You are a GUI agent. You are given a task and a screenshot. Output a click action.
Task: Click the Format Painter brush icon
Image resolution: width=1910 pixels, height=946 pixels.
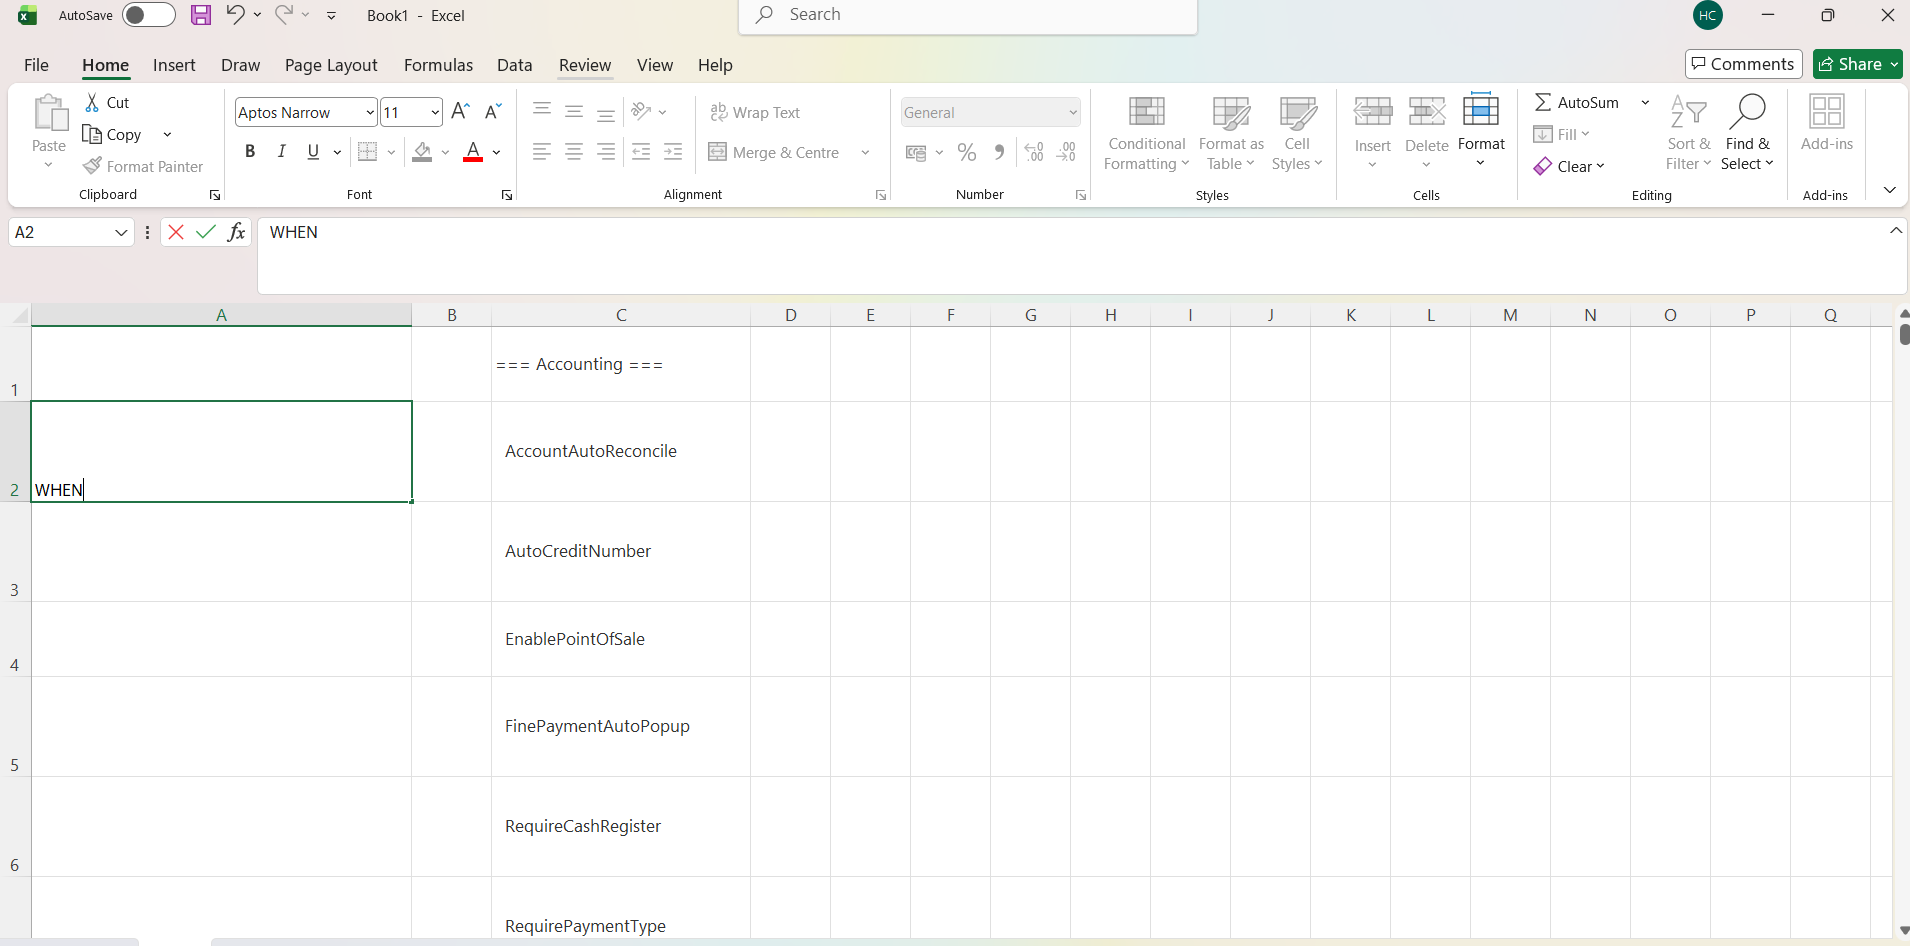coord(93,166)
